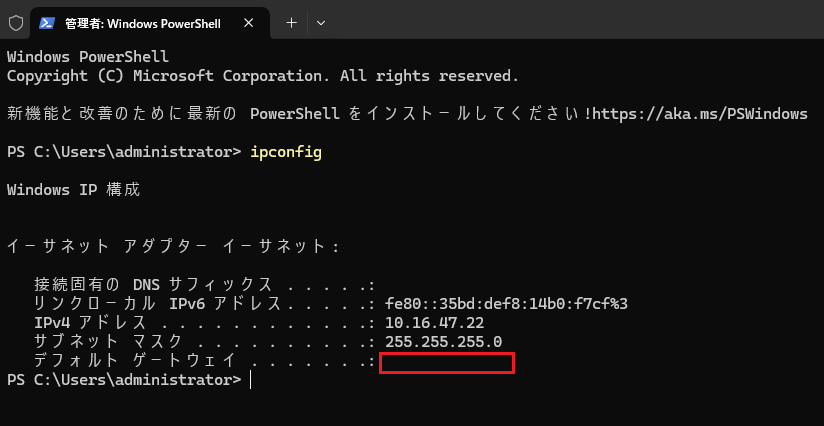The width and height of the screenshot is (824, 426).
Task: Click the イーサネット アダプター イーサネット line
Action: click(173, 246)
